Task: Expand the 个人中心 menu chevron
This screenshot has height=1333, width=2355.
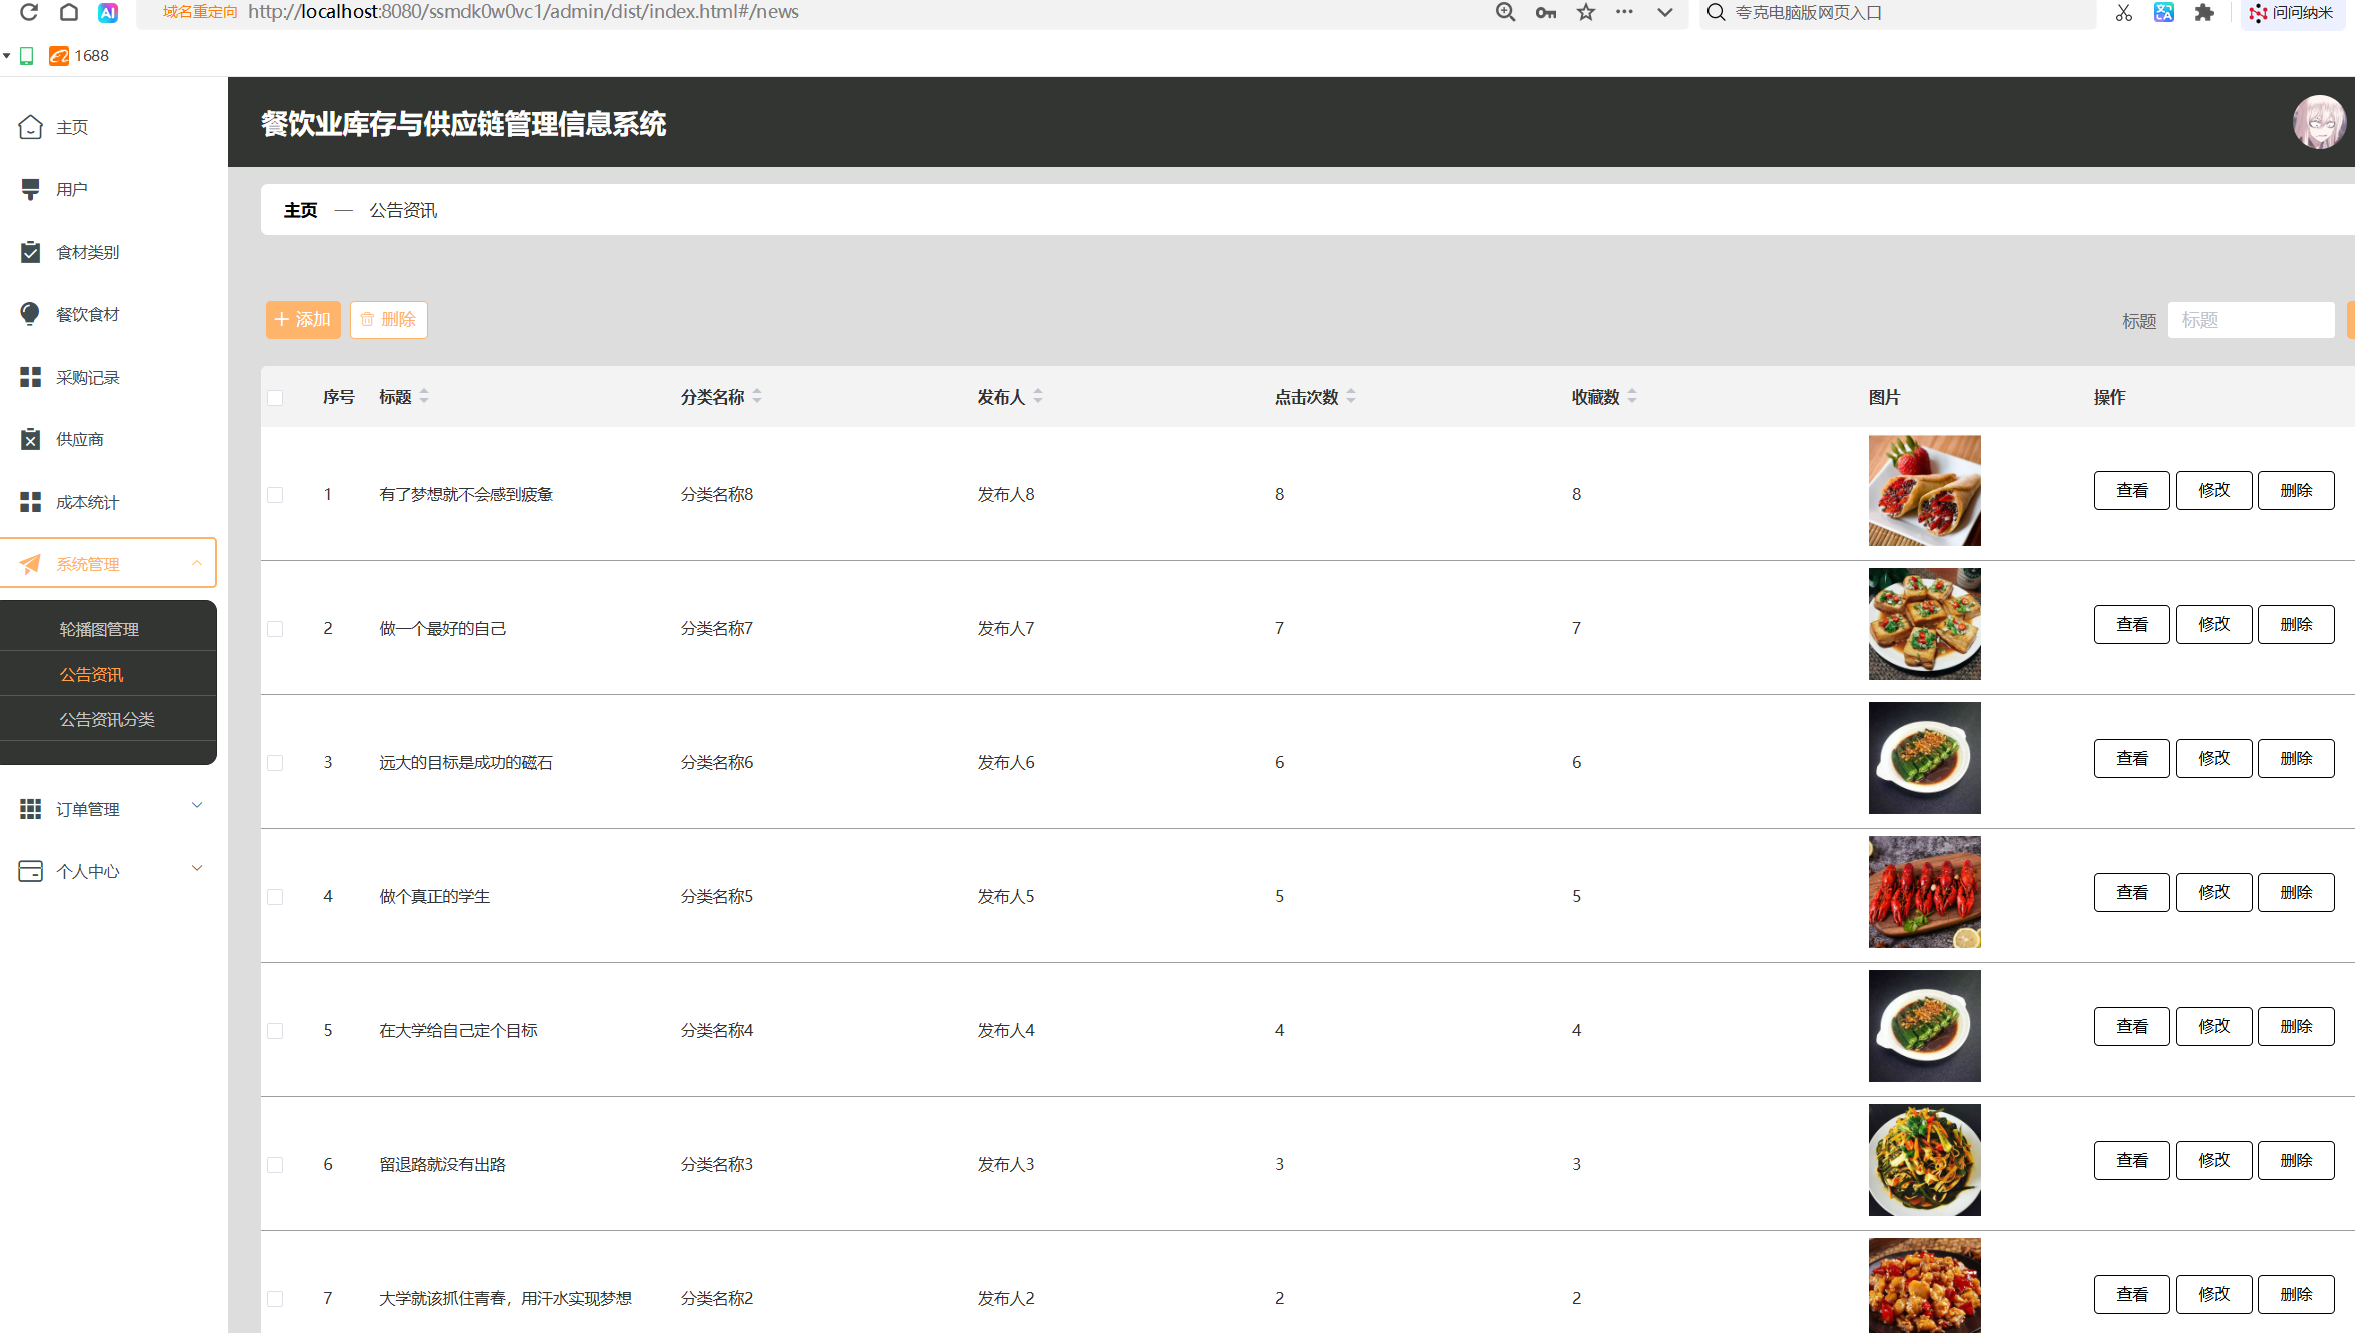Action: coord(197,868)
